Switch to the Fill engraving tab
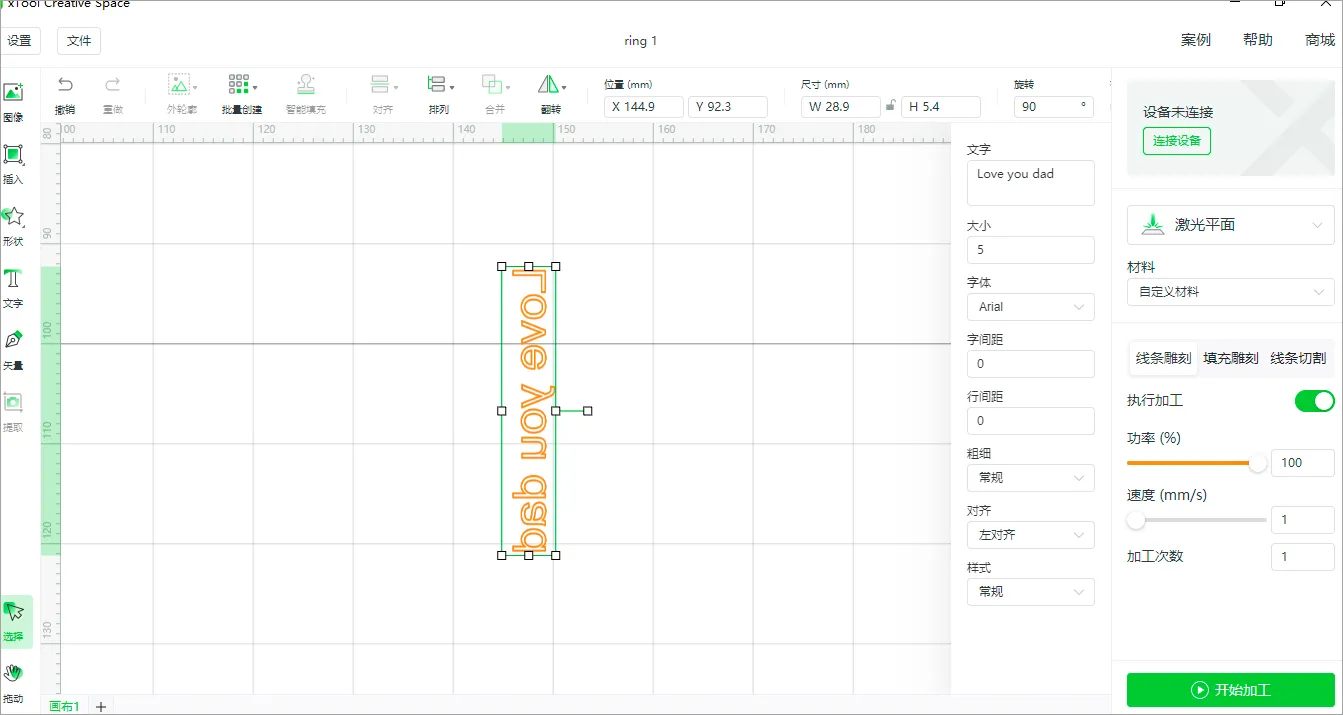Image resolution: width=1343 pixels, height=715 pixels. [x=1230, y=358]
